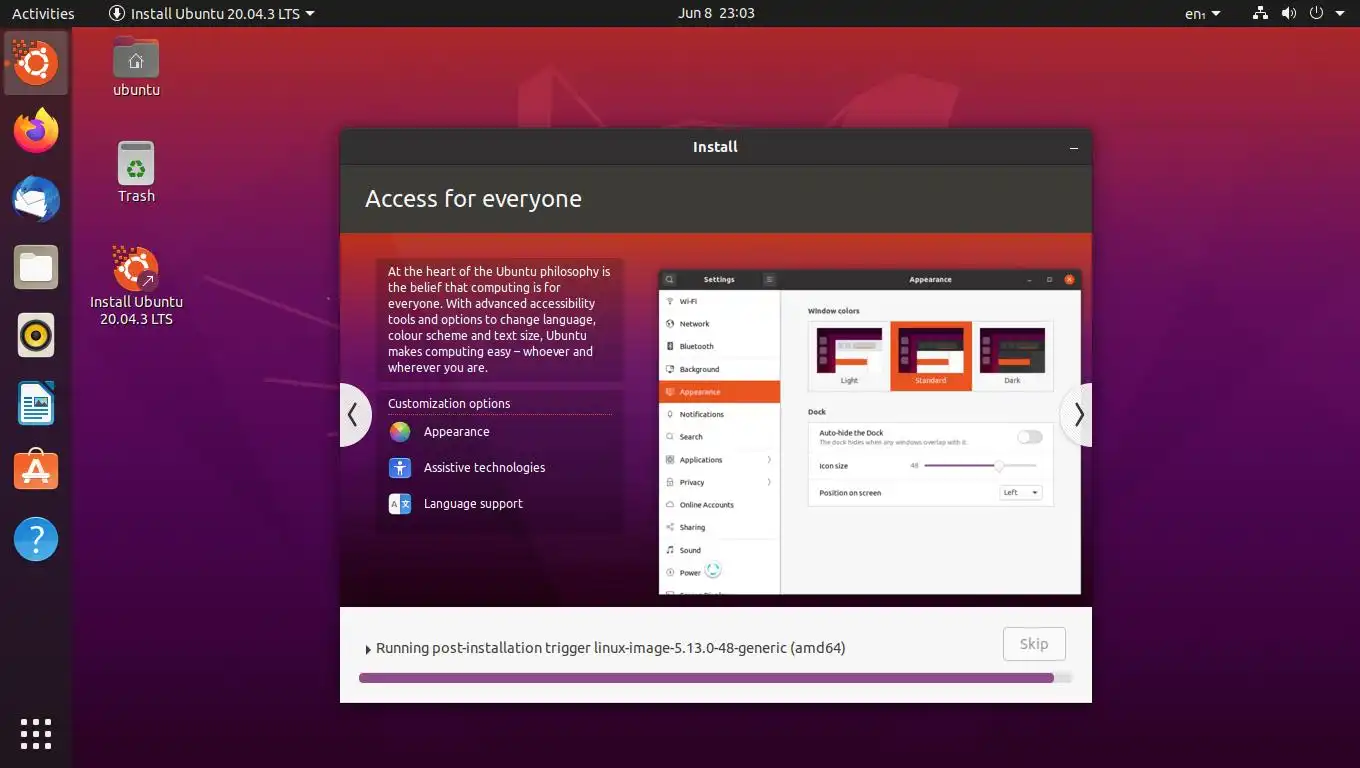
Task: Click the search icon in Settings preview
Action: point(670,279)
